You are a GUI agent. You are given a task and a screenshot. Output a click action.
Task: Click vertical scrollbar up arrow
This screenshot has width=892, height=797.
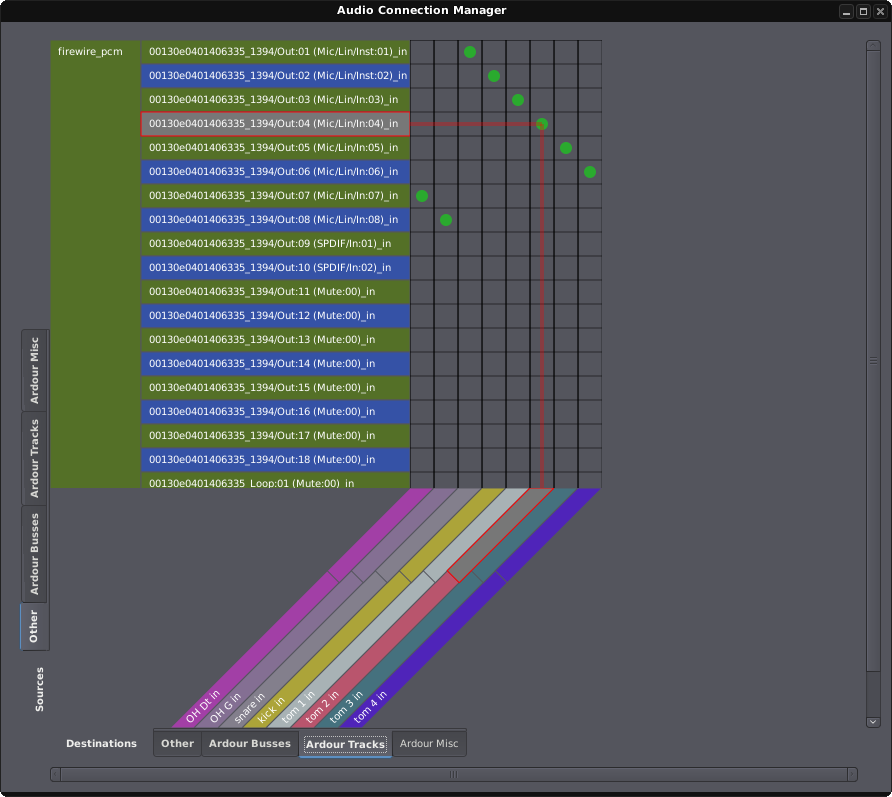click(x=873, y=46)
